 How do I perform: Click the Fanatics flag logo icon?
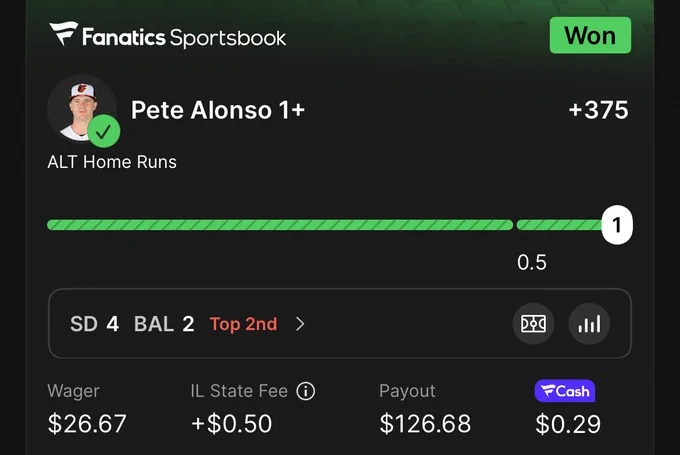pyautogui.click(x=63, y=33)
